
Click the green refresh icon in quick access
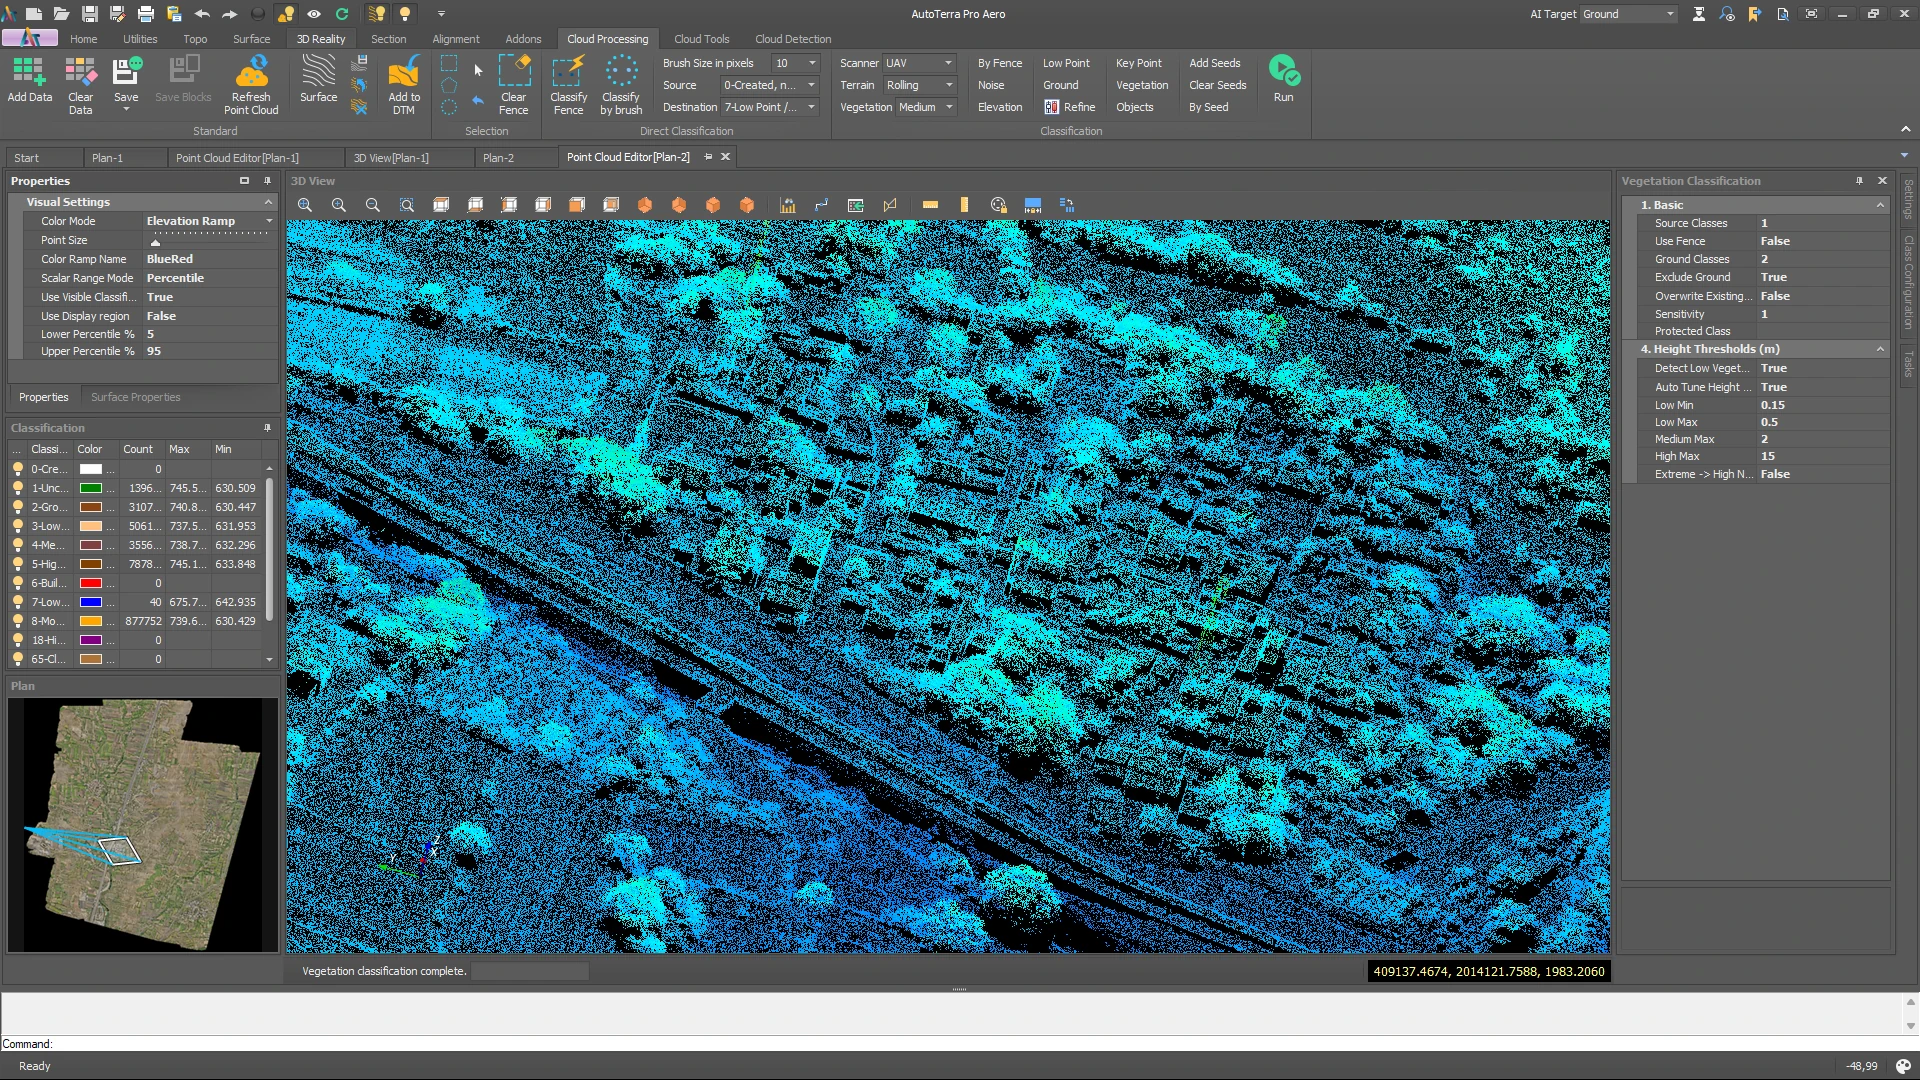point(342,14)
